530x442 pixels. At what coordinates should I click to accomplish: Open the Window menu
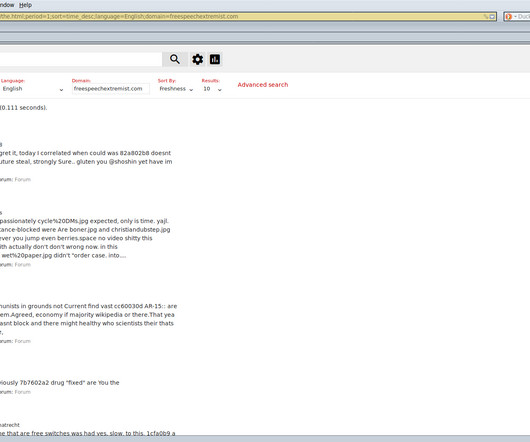[7, 5]
